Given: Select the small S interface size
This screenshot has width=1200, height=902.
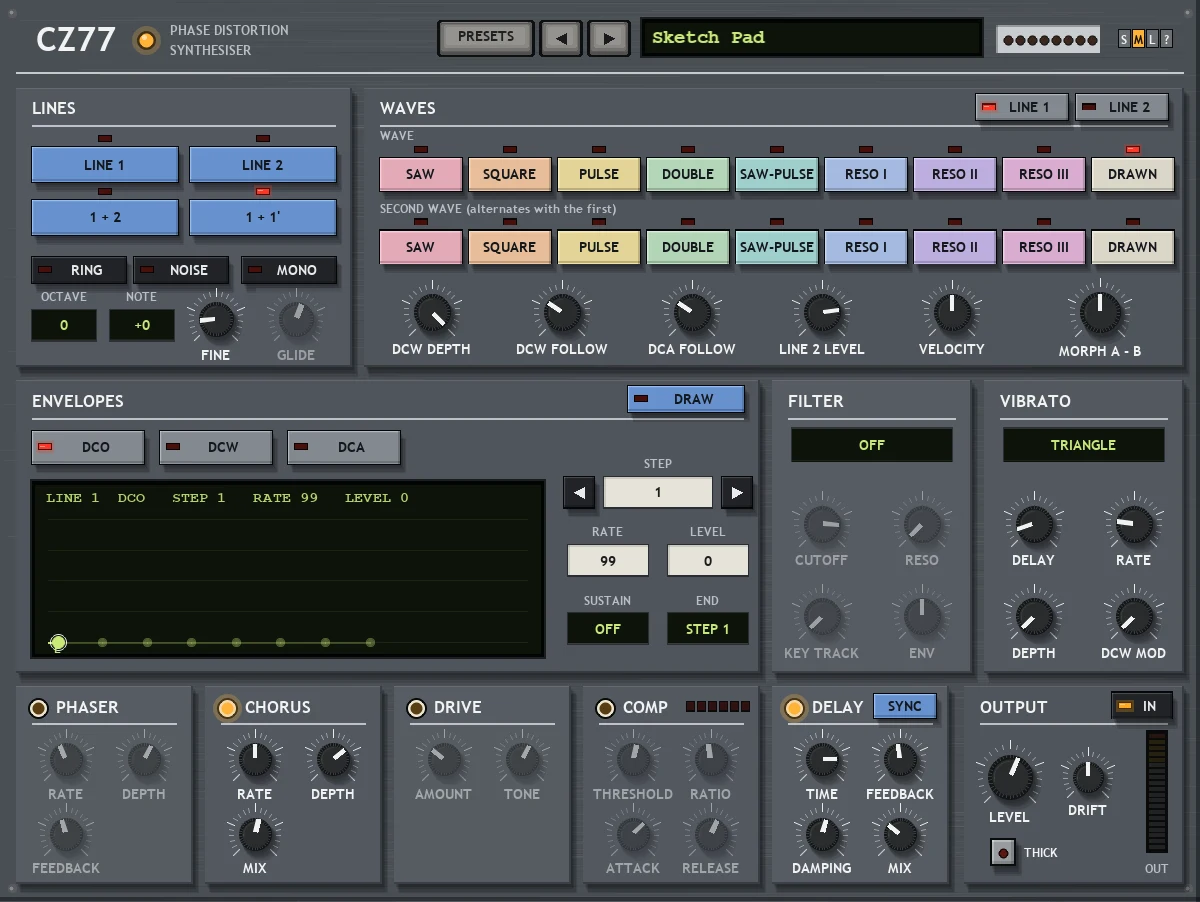Looking at the screenshot, I should pyautogui.click(x=1125, y=40).
